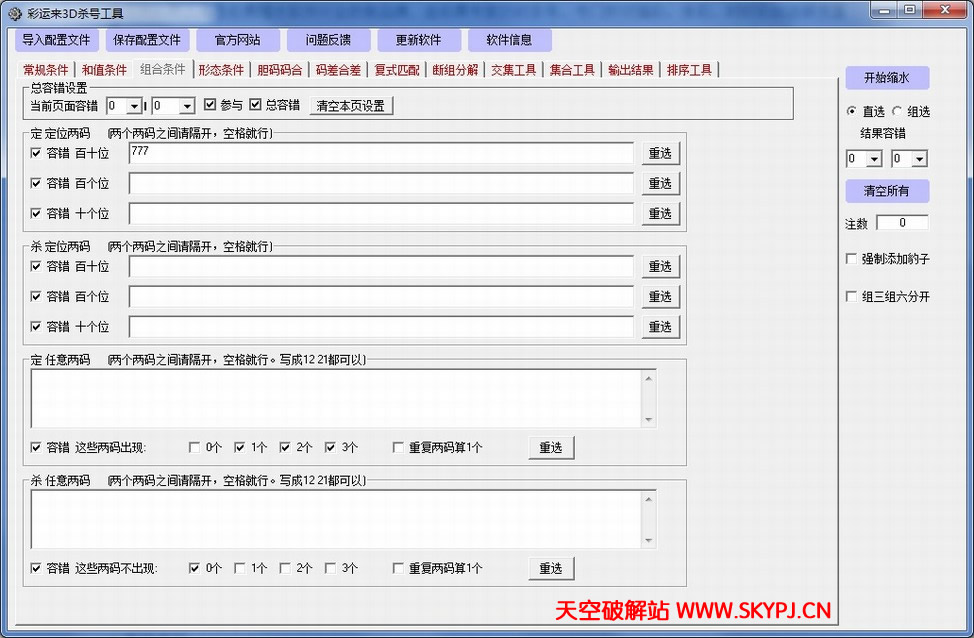Click 更新软件 to update the software
974x638 pixels.
point(419,39)
